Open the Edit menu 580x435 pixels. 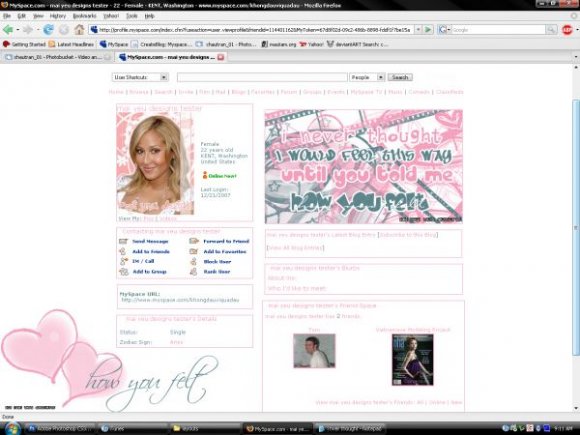coord(21,16)
